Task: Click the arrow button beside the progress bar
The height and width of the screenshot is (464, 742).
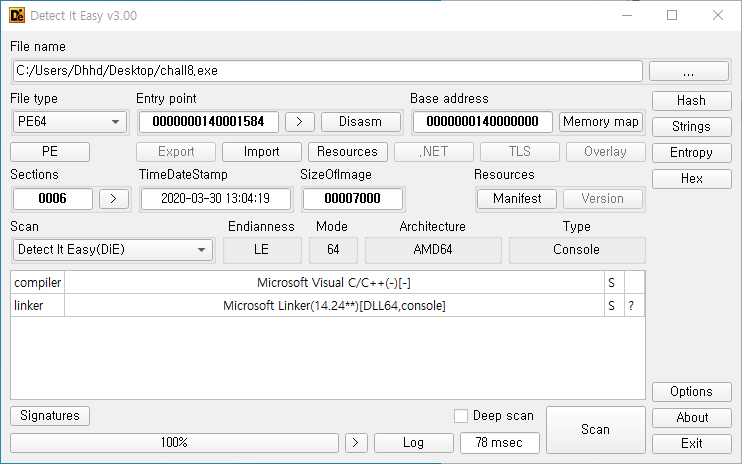Action: pyautogui.click(x=355, y=443)
